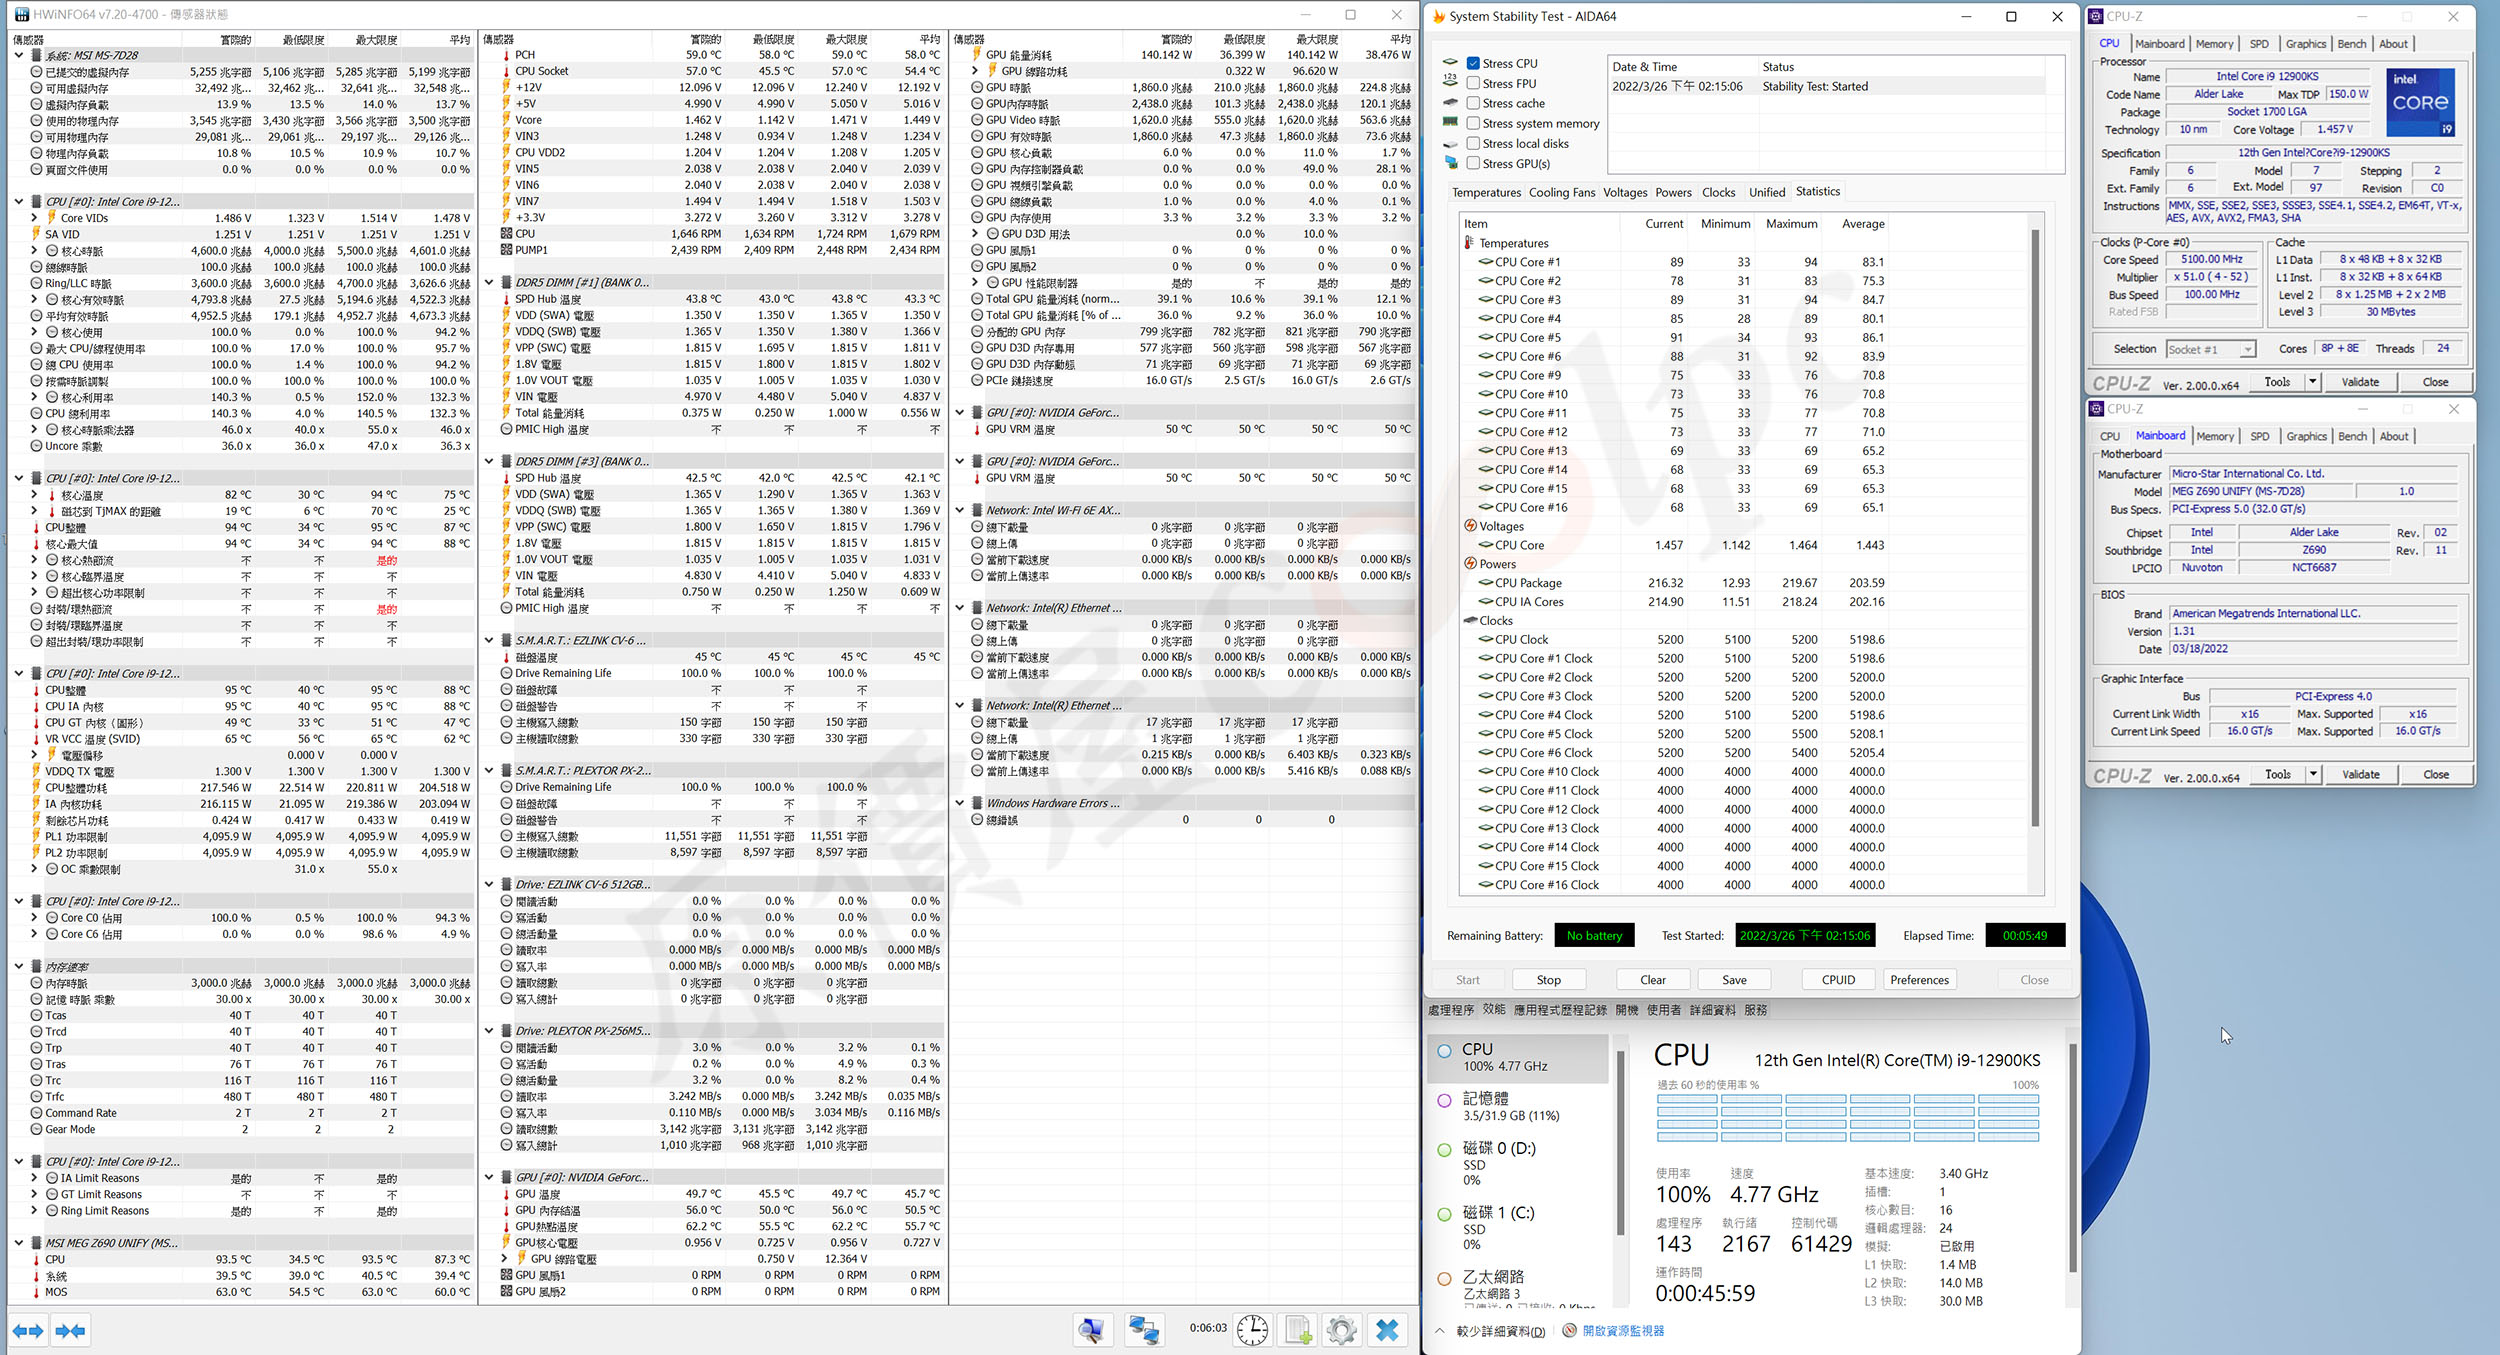Enable the Stress FPU checkbox

(1473, 83)
